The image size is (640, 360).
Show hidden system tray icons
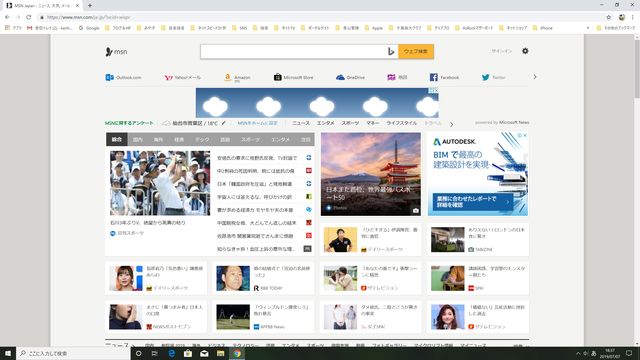tap(578, 353)
